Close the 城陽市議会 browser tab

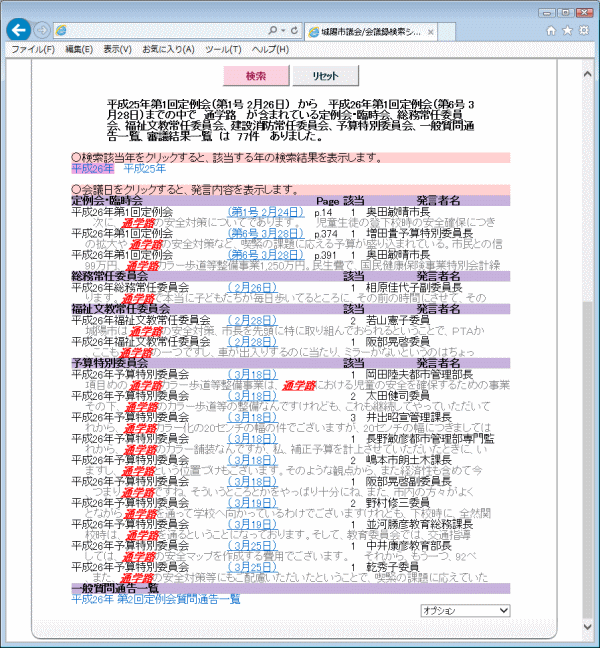pos(430,32)
